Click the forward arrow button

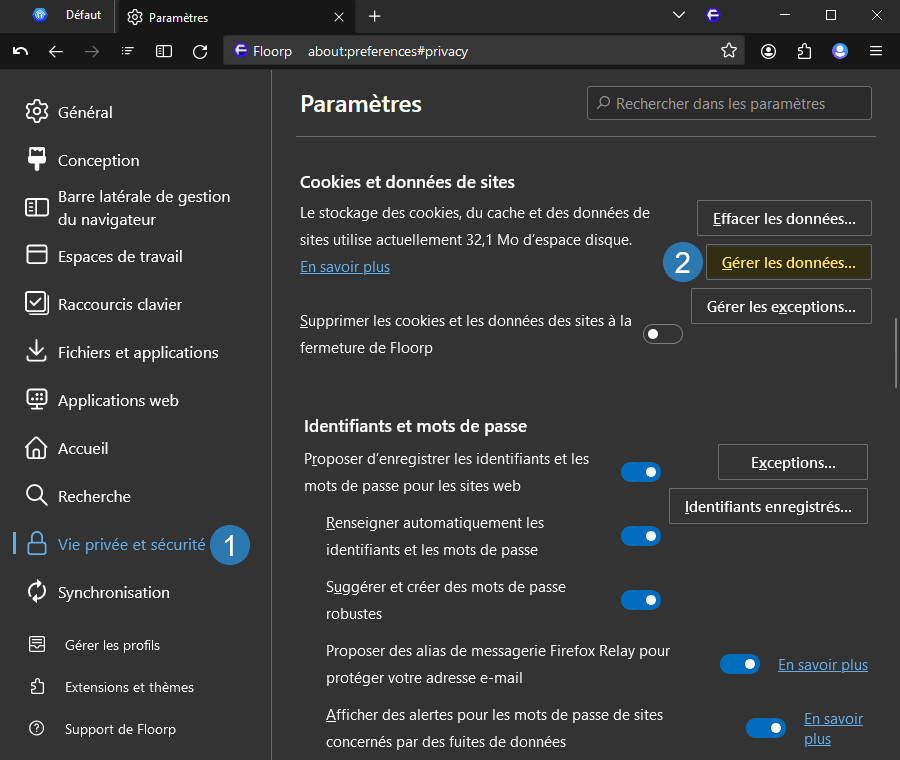click(x=92, y=52)
